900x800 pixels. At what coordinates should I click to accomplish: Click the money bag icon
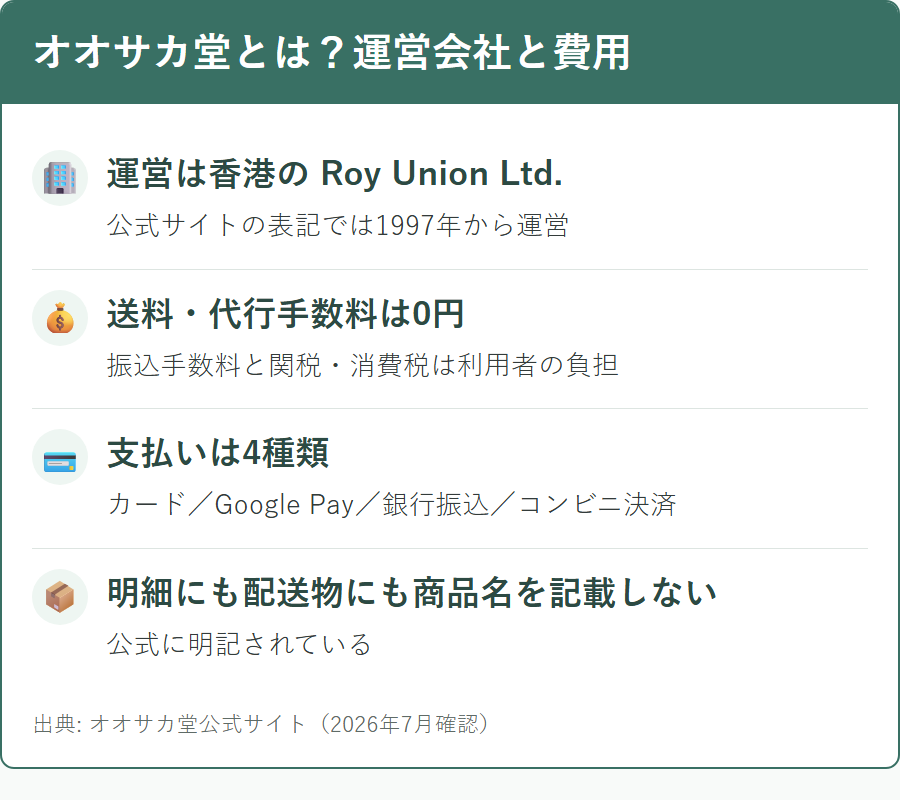point(60,318)
